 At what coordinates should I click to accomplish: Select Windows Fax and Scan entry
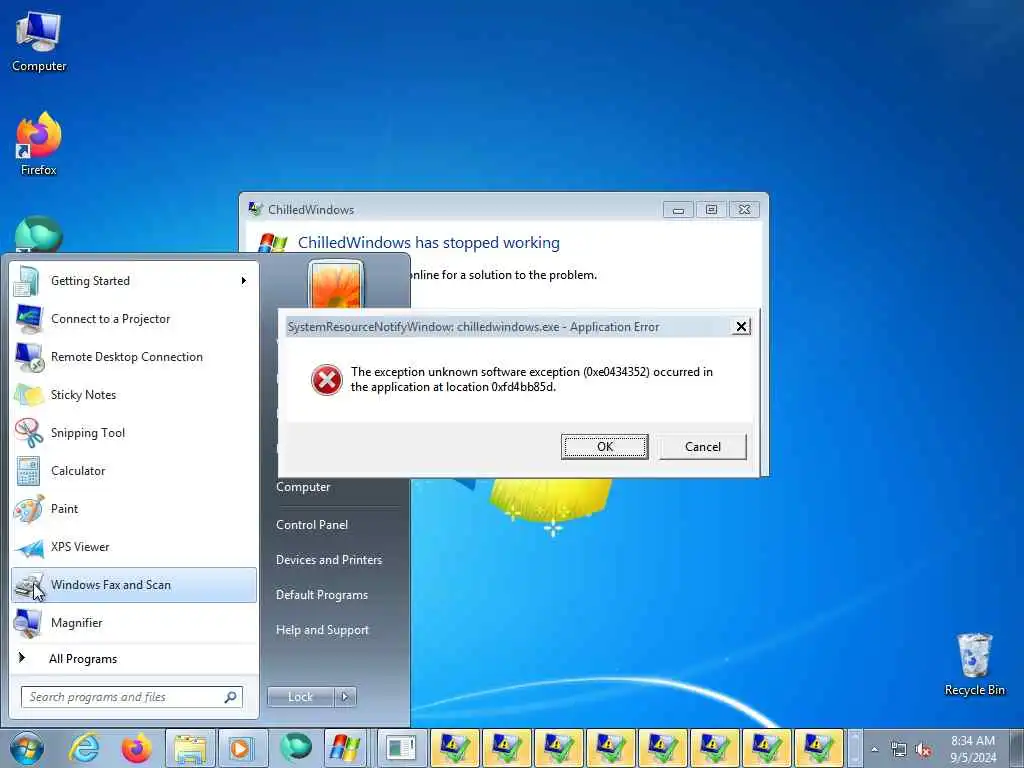click(x=134, y=584)
